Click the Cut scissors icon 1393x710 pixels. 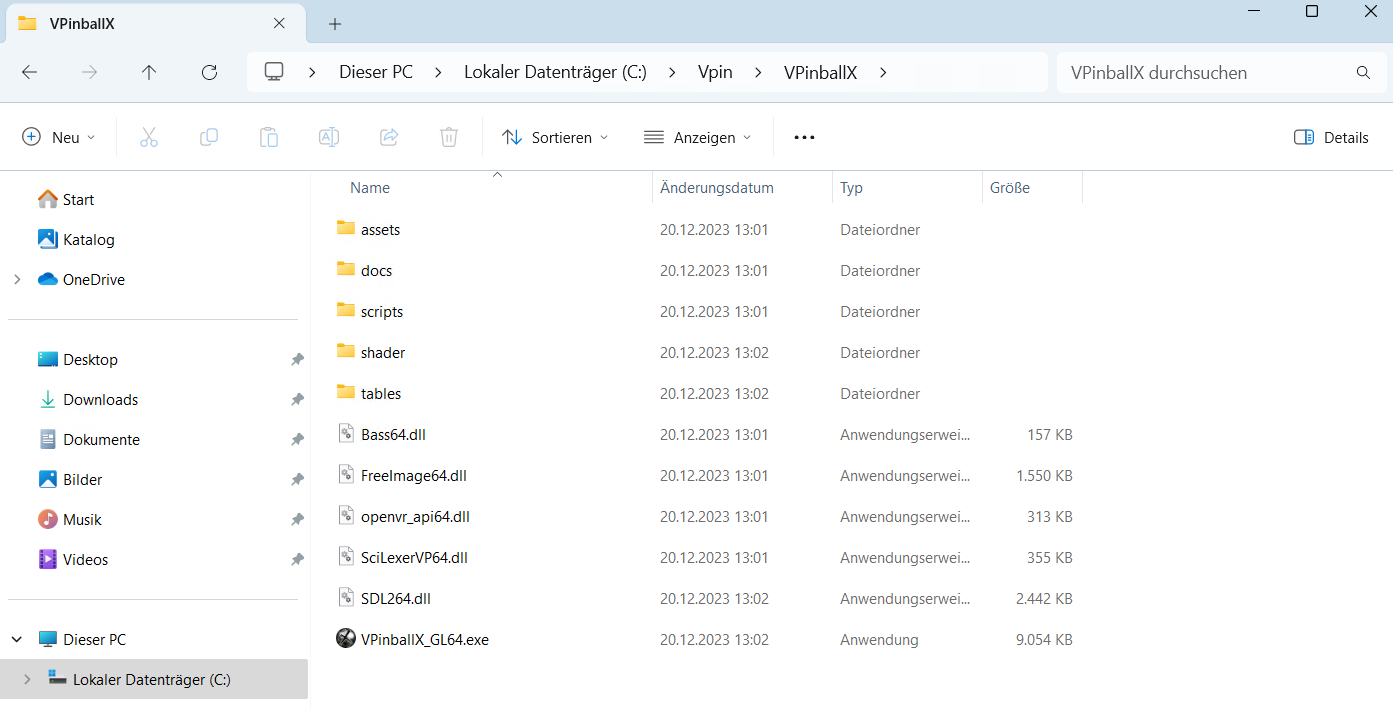(x=149, y=137)
